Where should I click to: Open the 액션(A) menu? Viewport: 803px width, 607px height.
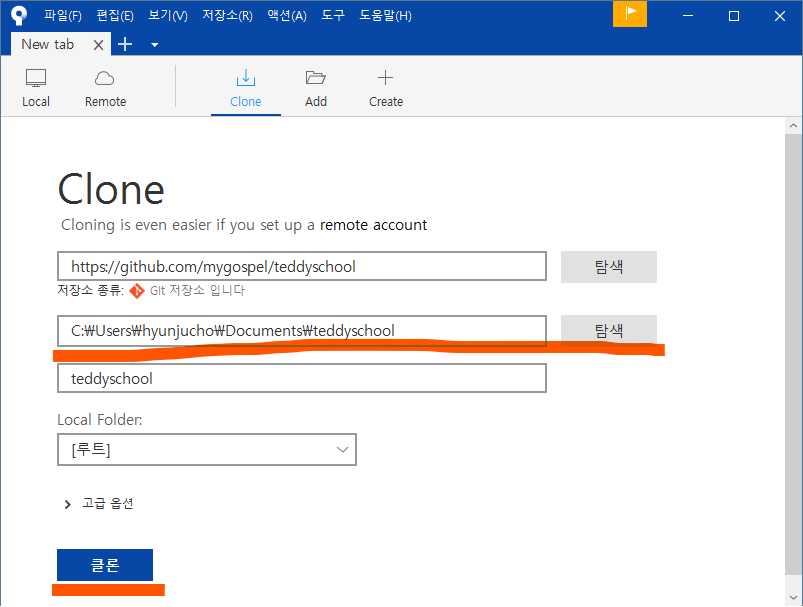click(x=287, y=16)
